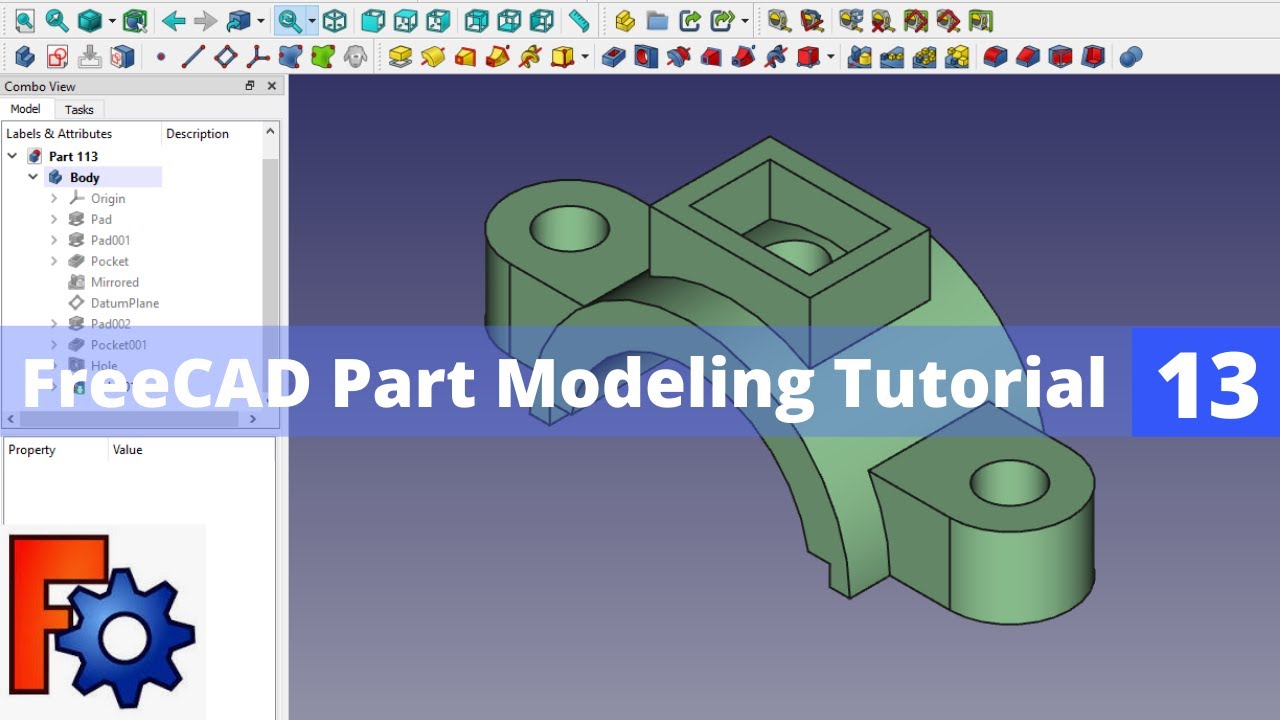This screenshot has height=720, width=1280.
Task: Apply the Fillet tool
Action: 995,57
